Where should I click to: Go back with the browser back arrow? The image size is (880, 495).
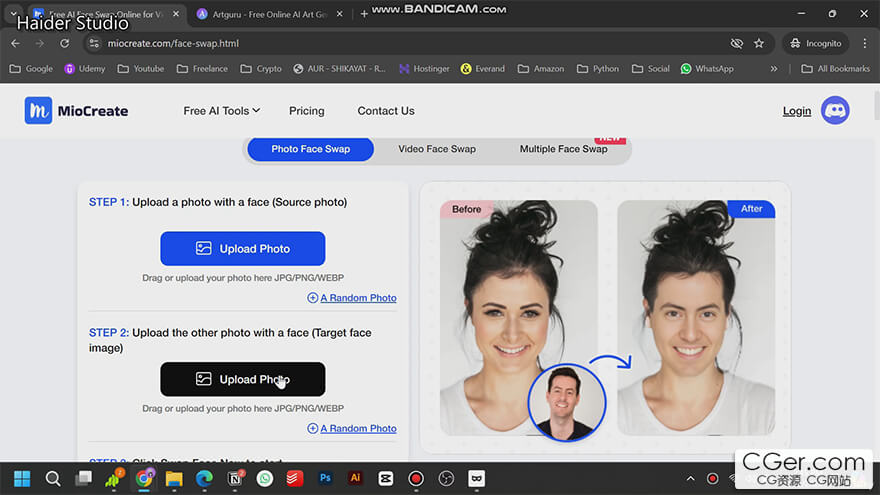(x=15, y=43)
